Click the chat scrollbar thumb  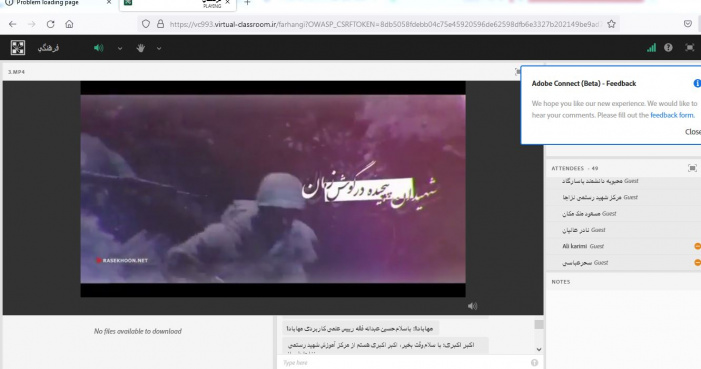[x=539, y=325]
